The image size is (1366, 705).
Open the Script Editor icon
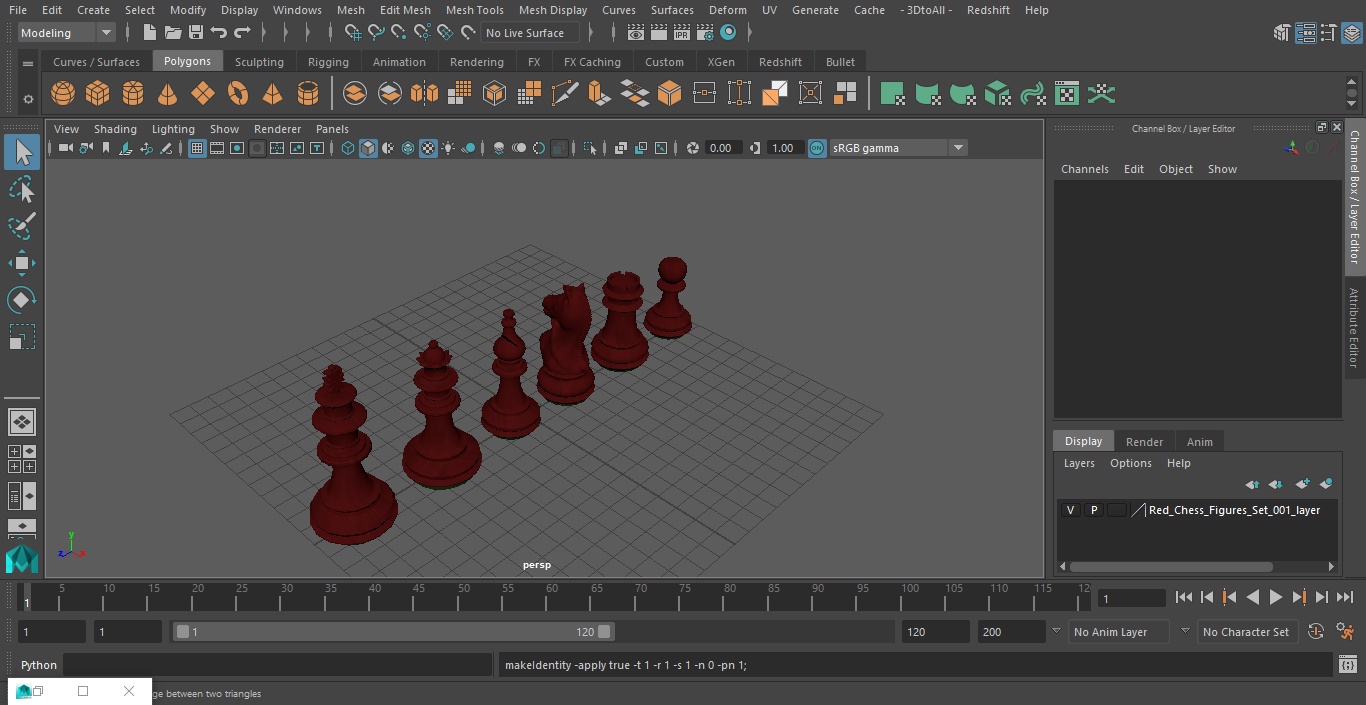[1348, 665]
